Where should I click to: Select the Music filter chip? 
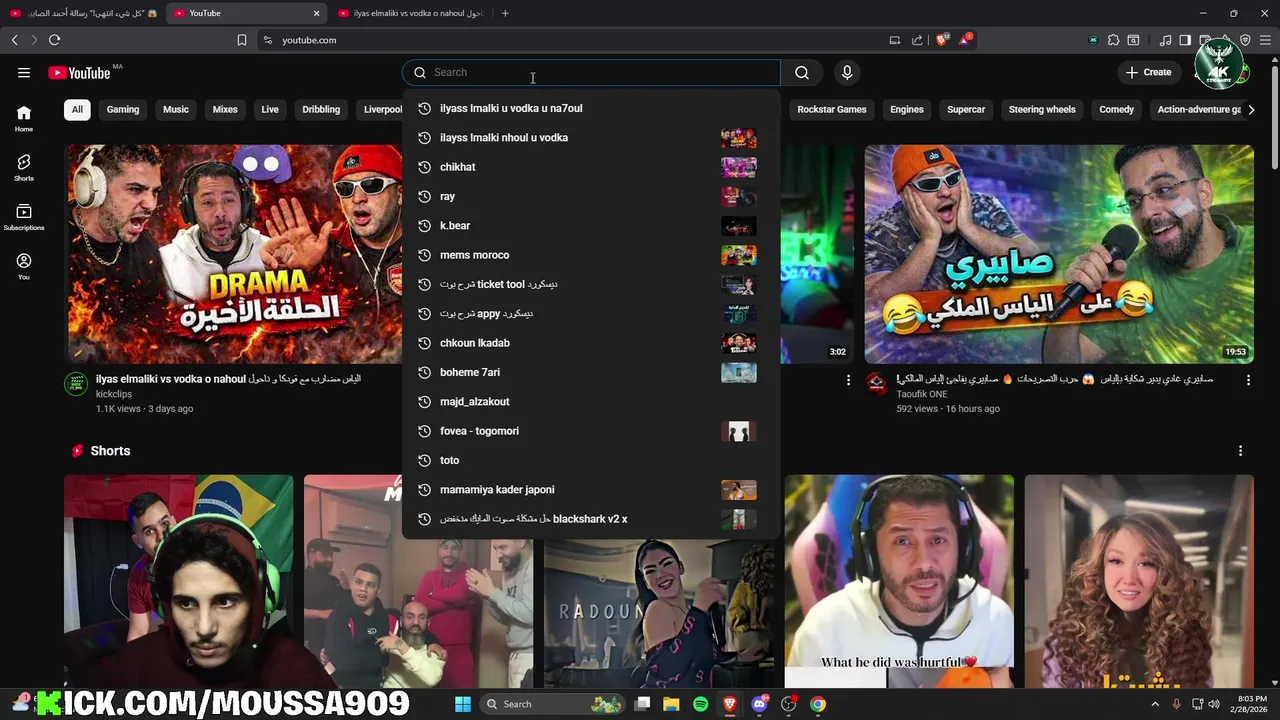pyautogui.click(x=176, y=109)
